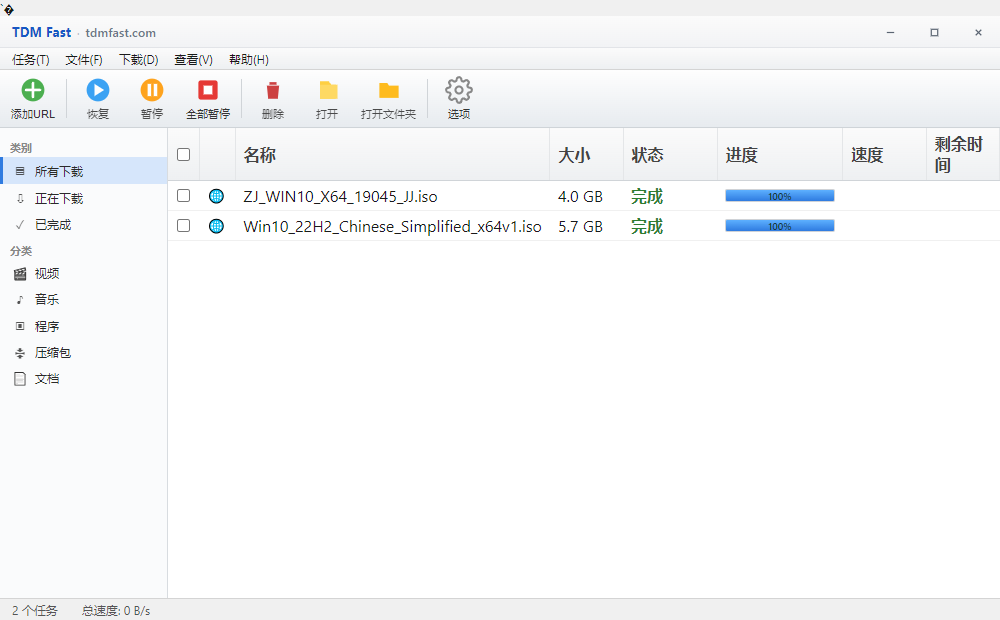Select the file name ZJ_WIN10_X64_19045_JJ.iso
1000x620 pixels.
click(340, 196)
